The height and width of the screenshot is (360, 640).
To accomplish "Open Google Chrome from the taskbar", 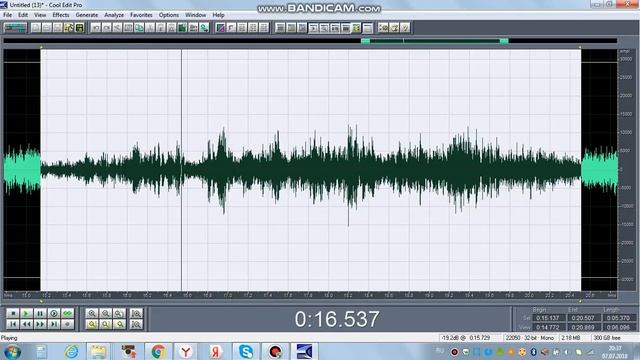I will pos(158,351).
